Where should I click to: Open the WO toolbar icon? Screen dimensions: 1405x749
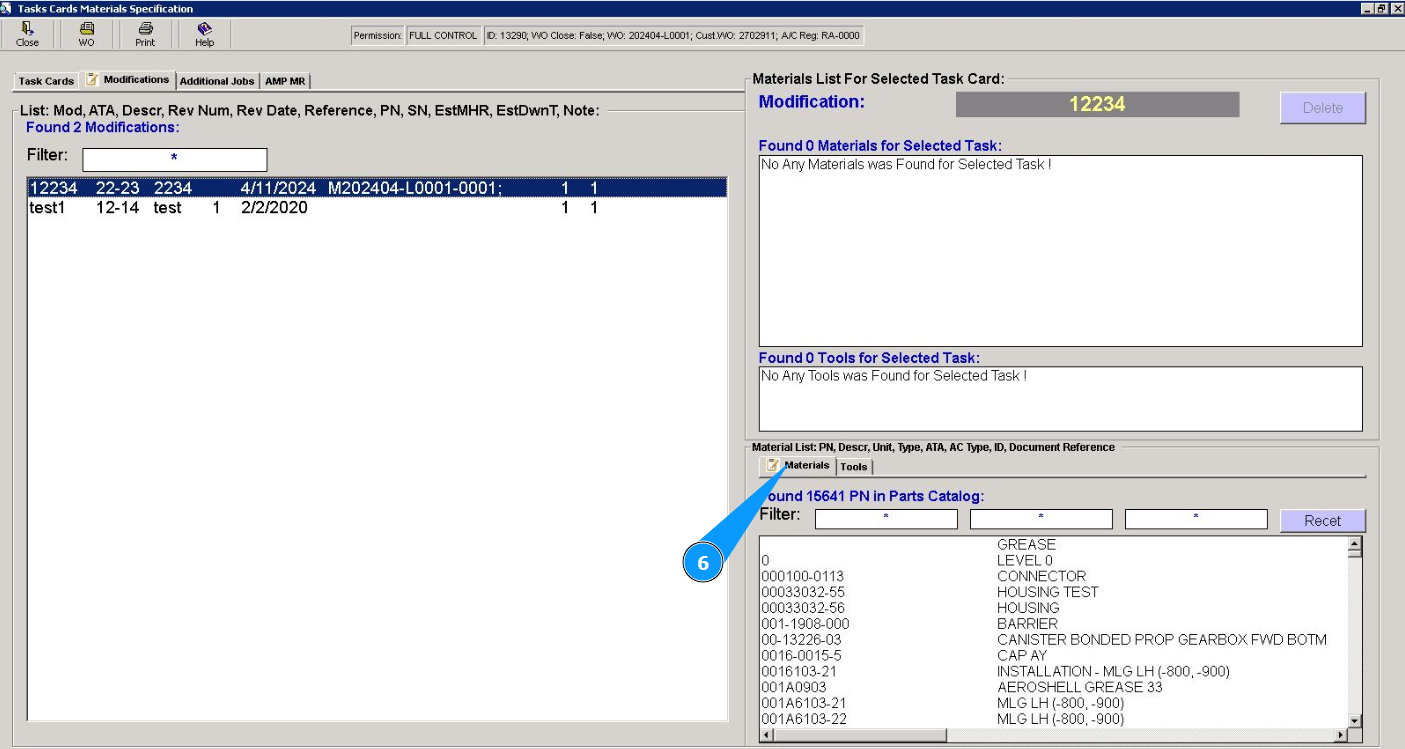click(86, 34)
